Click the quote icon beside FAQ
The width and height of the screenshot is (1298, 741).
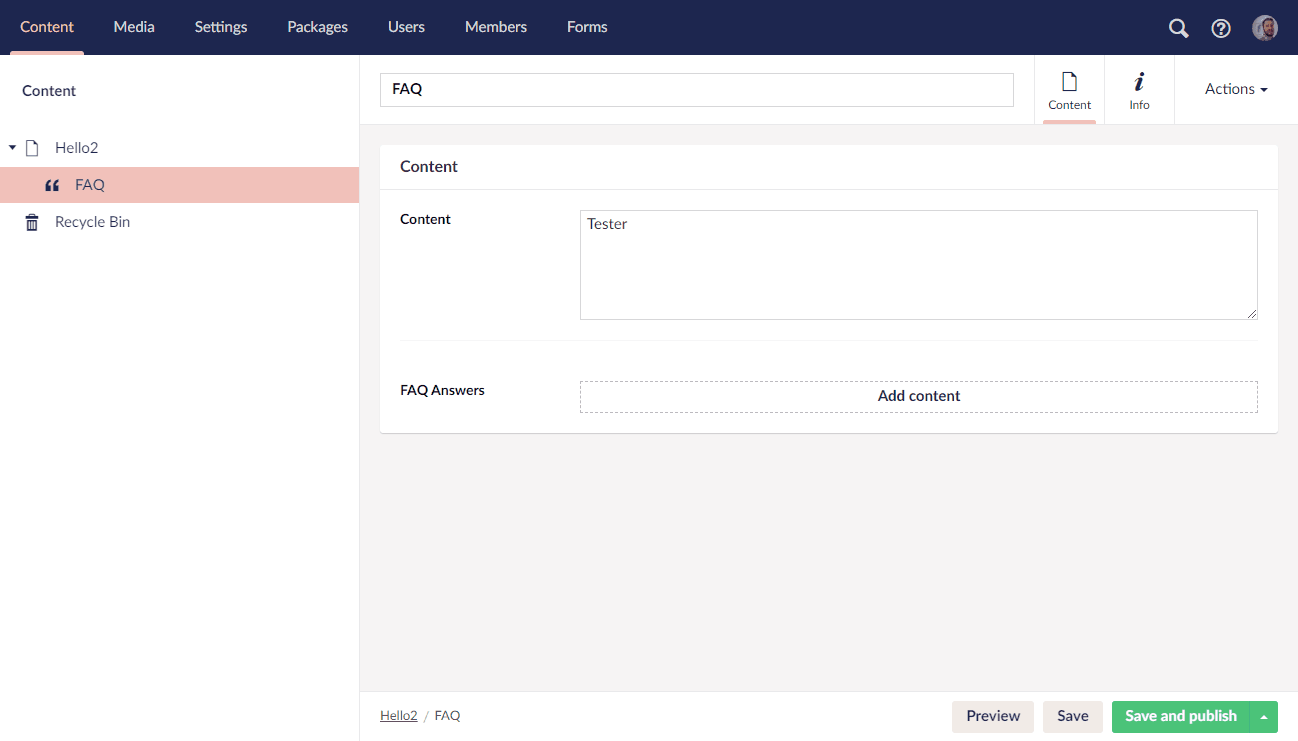(51, 184)
